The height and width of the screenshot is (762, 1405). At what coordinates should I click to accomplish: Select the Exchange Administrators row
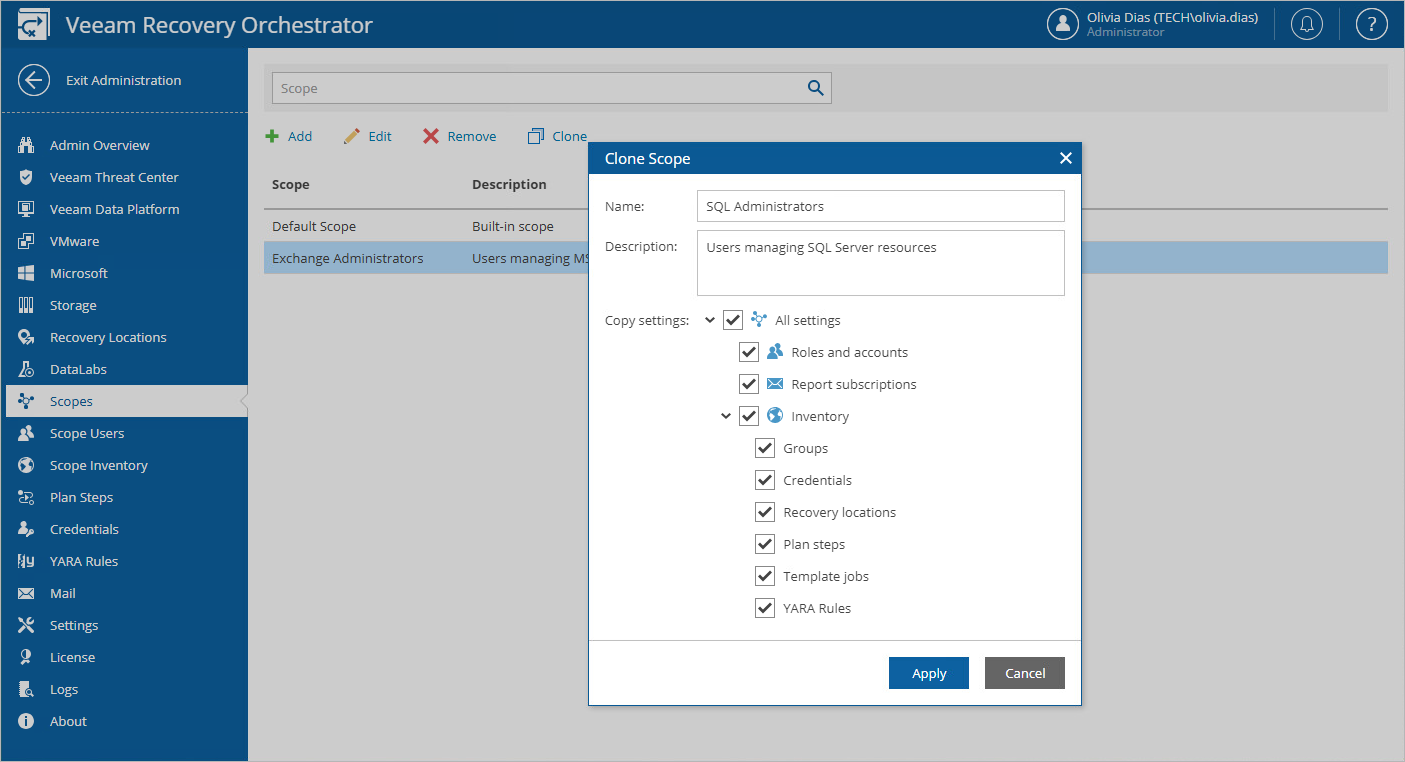826,258
